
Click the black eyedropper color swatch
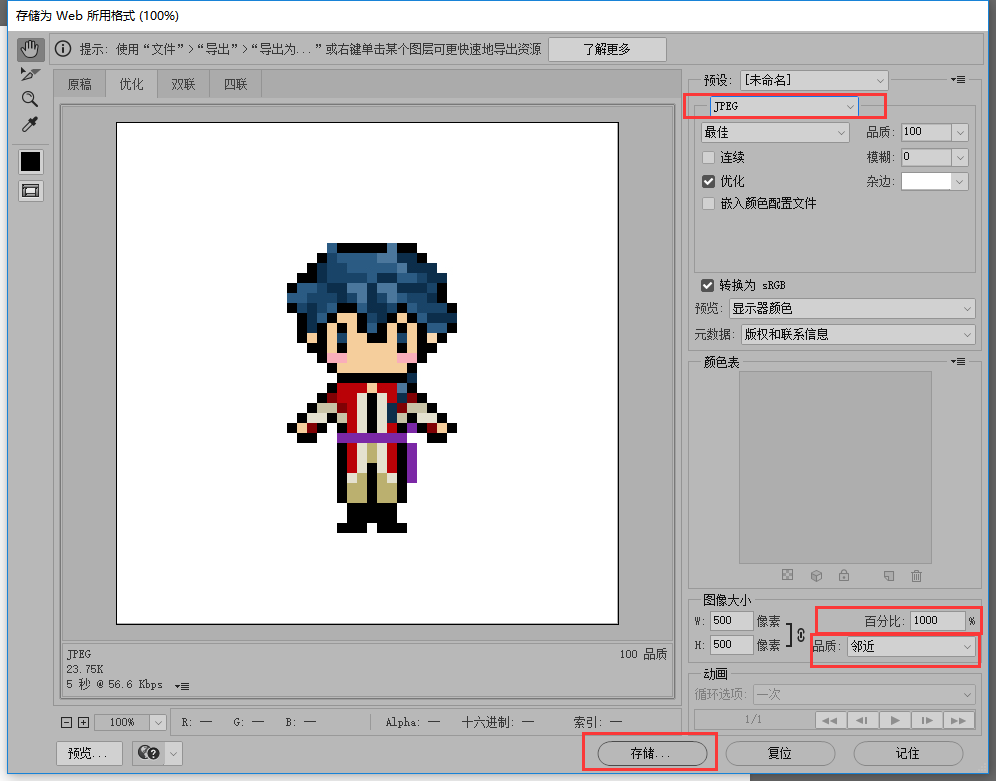30,161
